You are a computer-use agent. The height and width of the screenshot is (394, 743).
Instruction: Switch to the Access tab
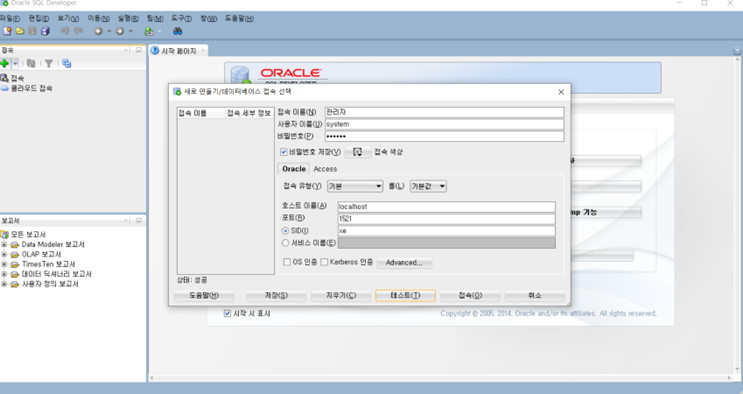[325, 169]
